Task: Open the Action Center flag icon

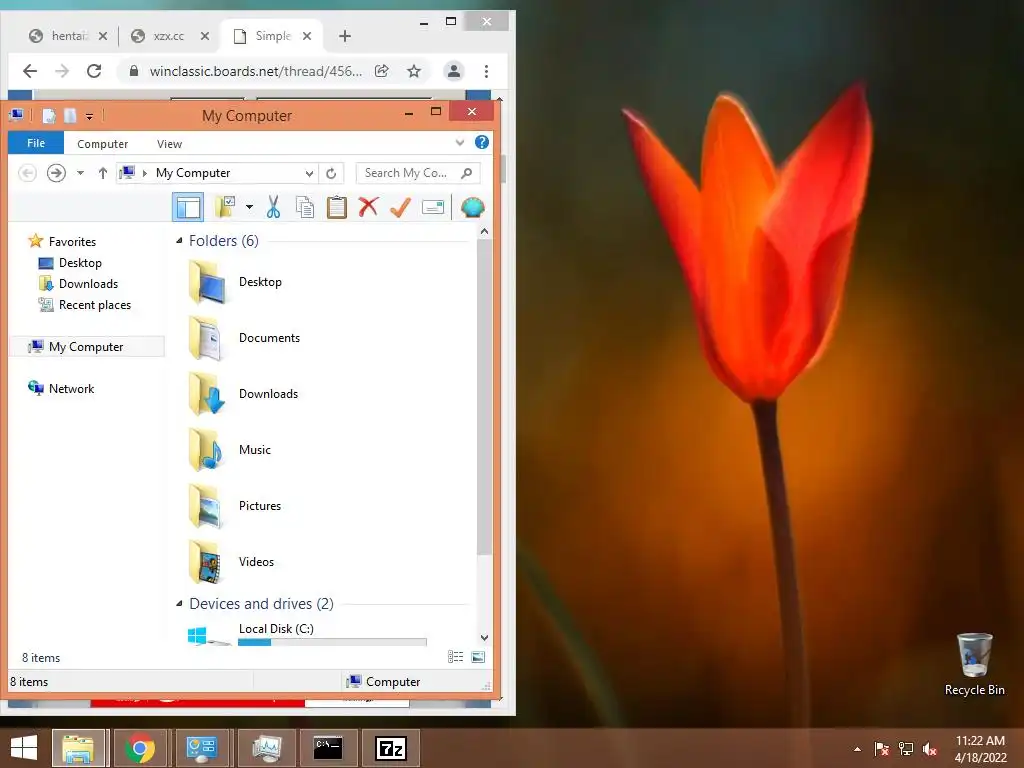Action: [x=881, y=749]
